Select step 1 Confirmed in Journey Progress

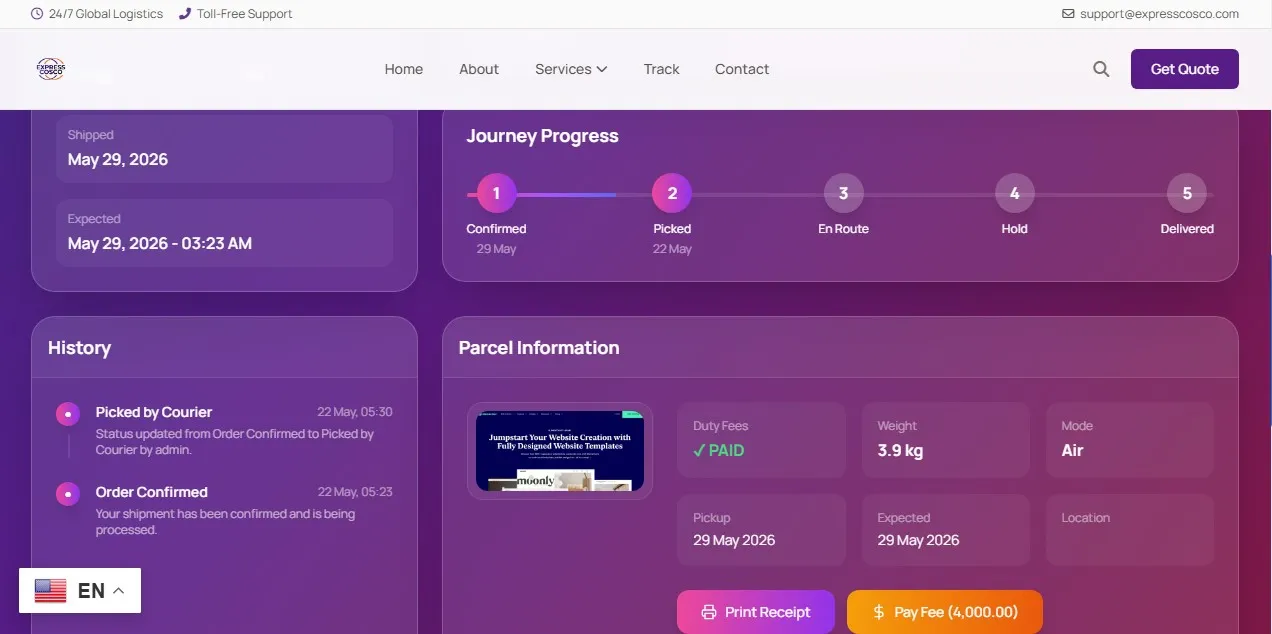[x=496, y=193]
